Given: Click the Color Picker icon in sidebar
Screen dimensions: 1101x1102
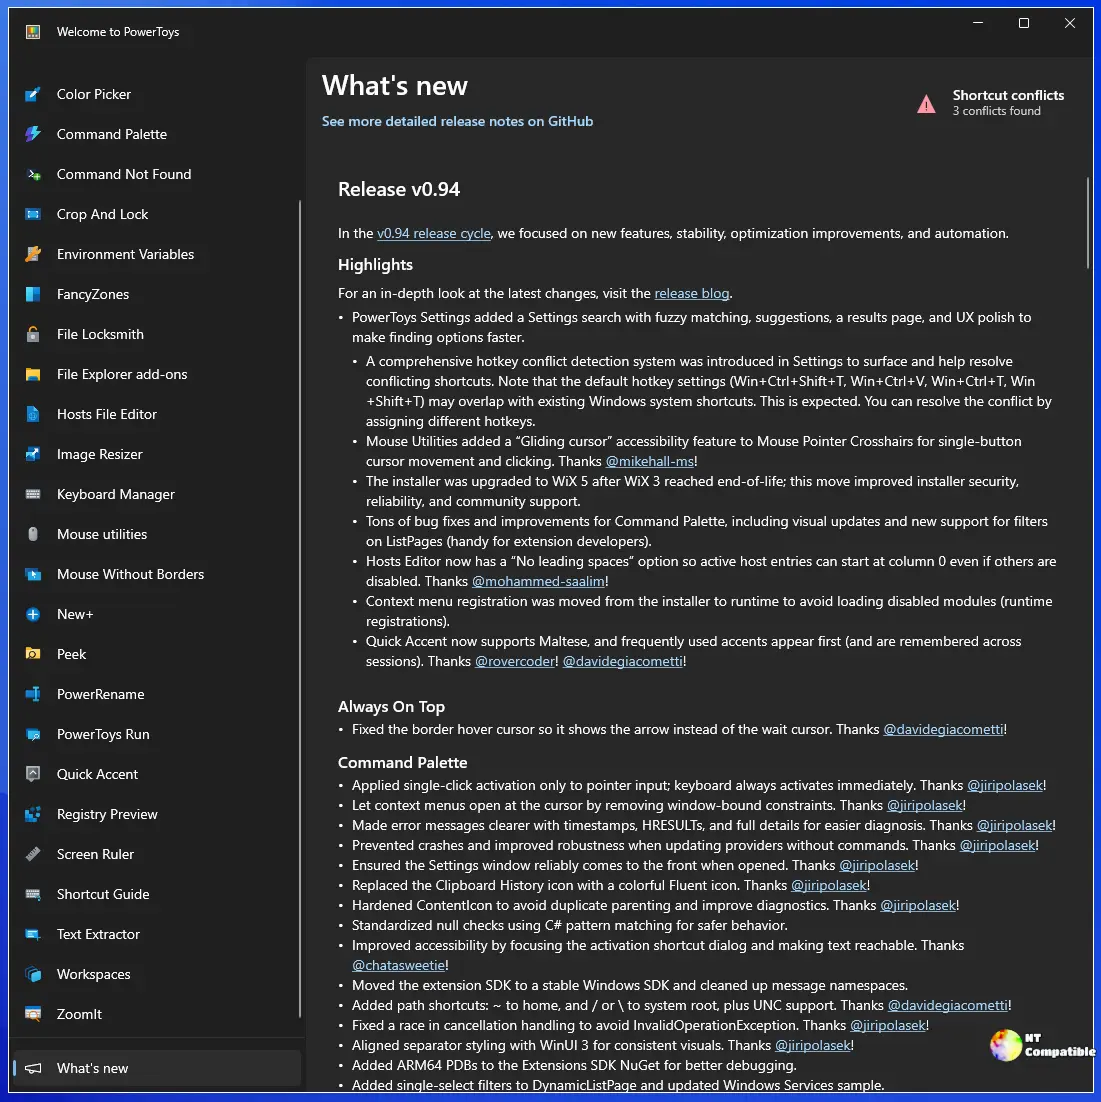Looking at the screenshot, I should (x=33, y=94).
